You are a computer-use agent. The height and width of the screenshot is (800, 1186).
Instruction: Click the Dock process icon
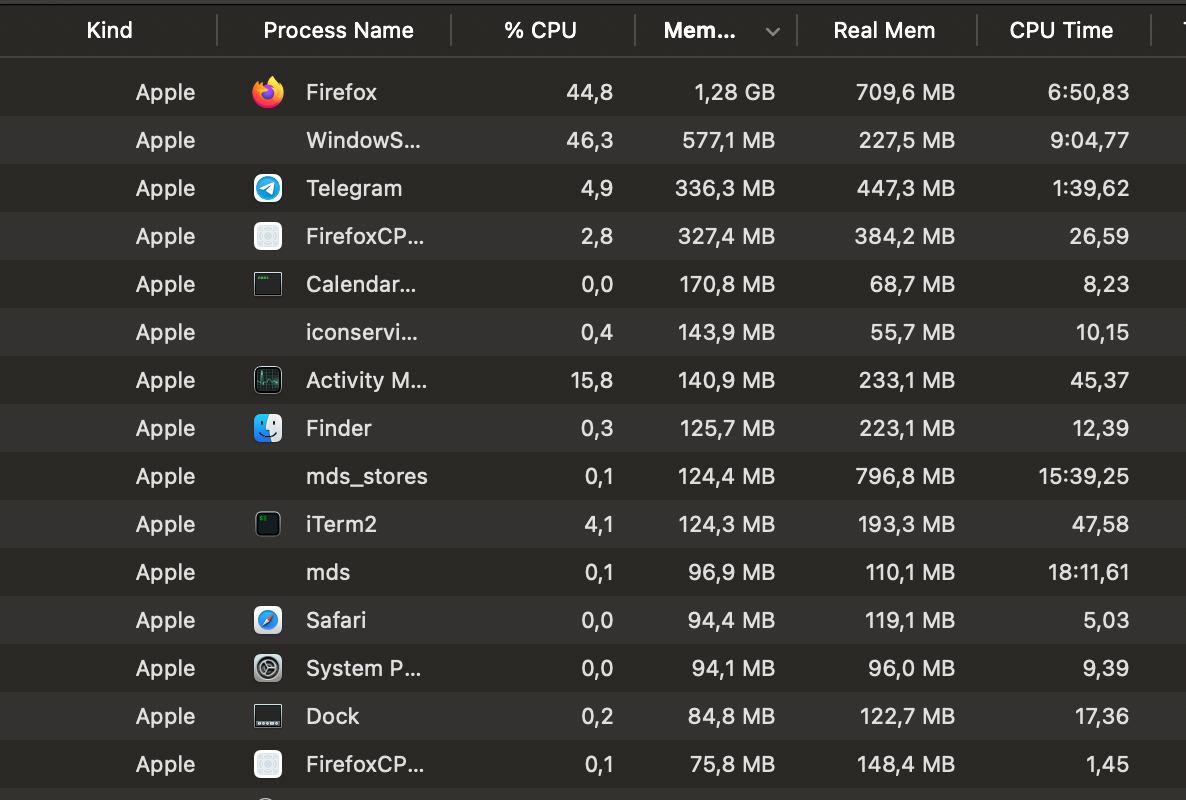click(x=268, y=716)
